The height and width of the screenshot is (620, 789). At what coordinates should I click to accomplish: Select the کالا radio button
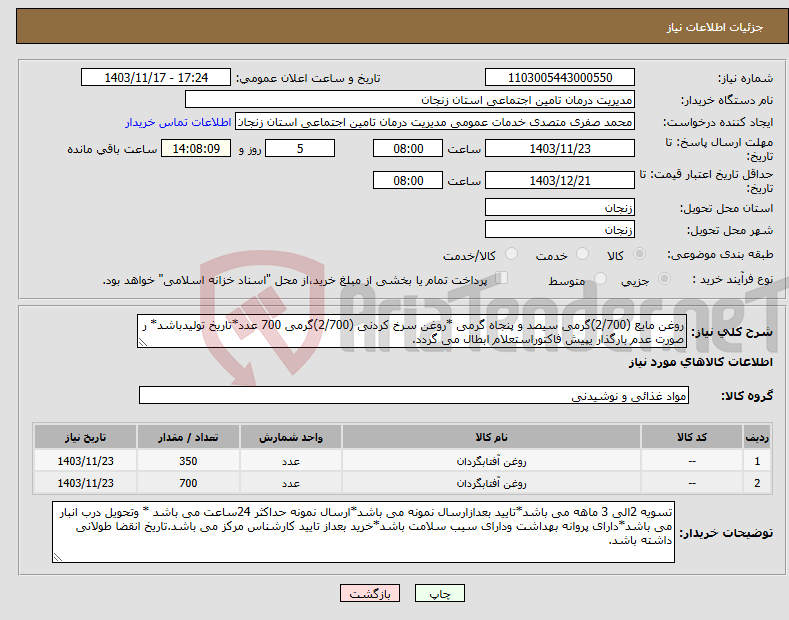pyautogui.click(x=639, y=254)
